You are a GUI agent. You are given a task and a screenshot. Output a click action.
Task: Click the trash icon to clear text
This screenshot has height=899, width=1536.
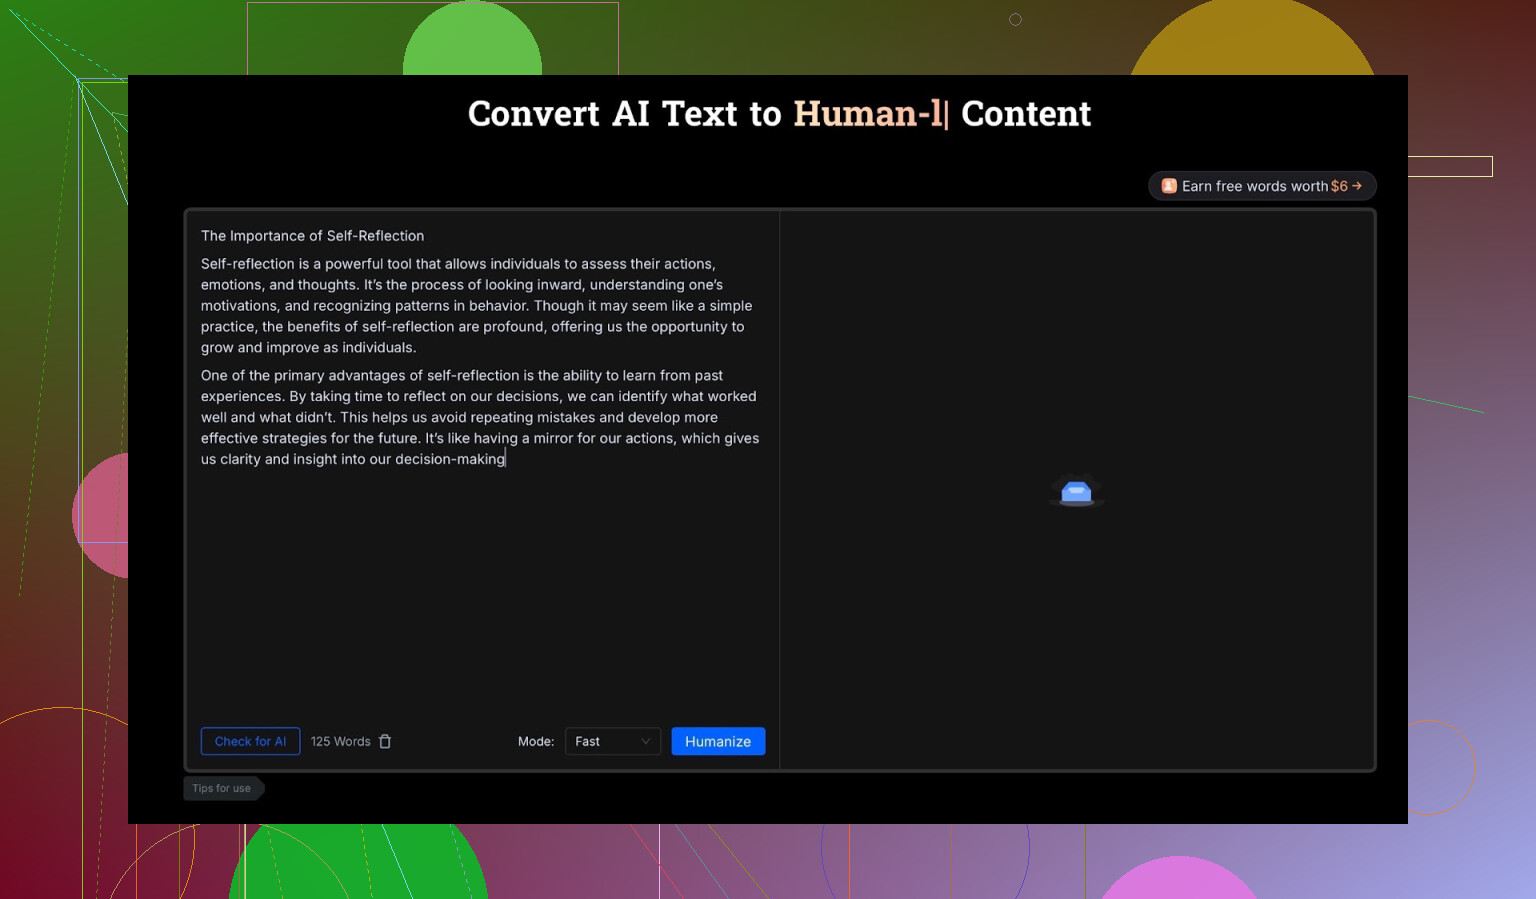click(x=385, y=741)
